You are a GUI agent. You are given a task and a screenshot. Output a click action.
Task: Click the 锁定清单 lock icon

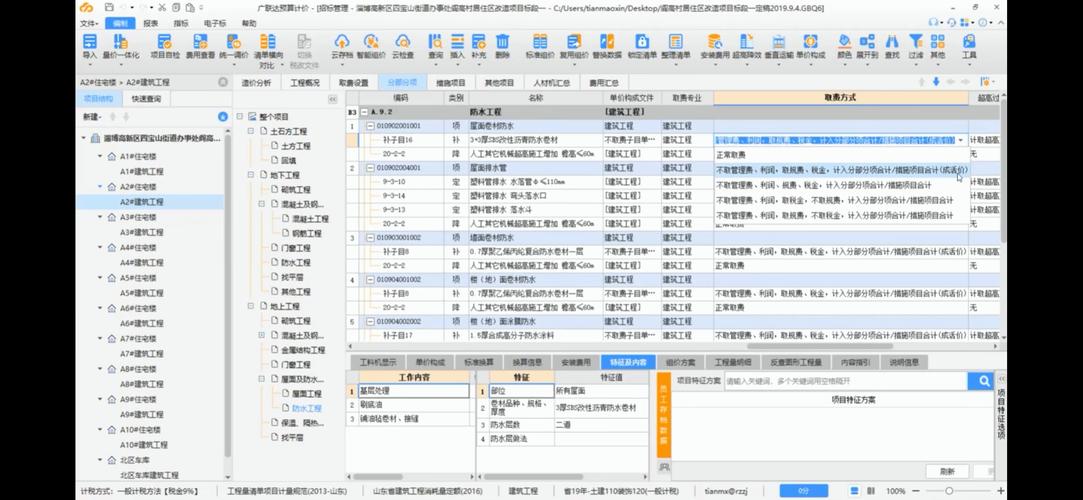coord(642,41)
